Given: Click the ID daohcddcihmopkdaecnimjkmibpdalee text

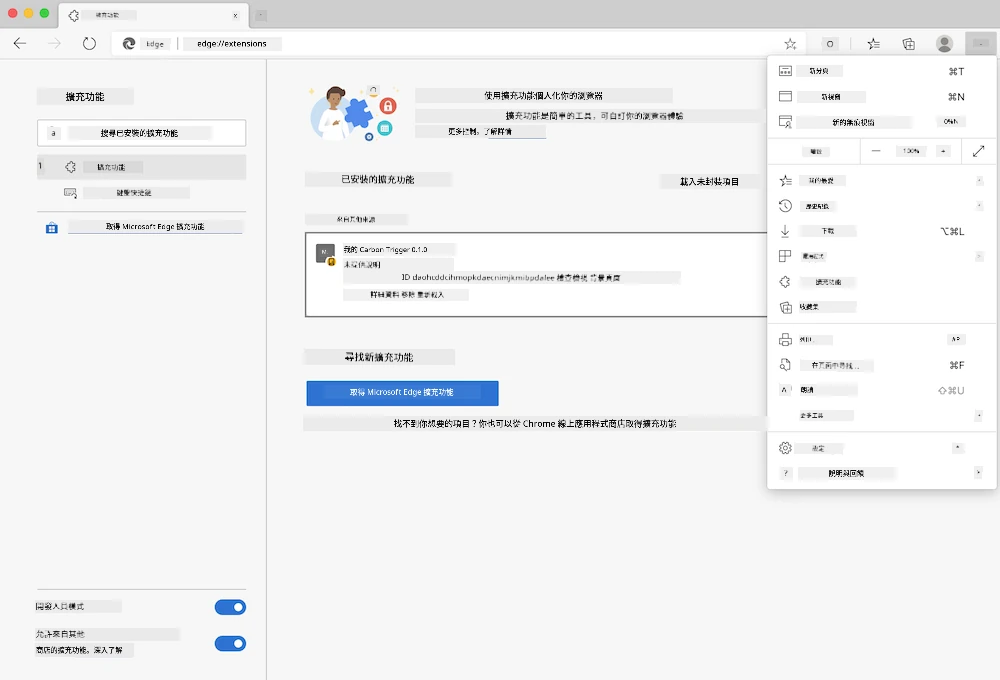Looking at the screenshot, I should tap(478, 277).
